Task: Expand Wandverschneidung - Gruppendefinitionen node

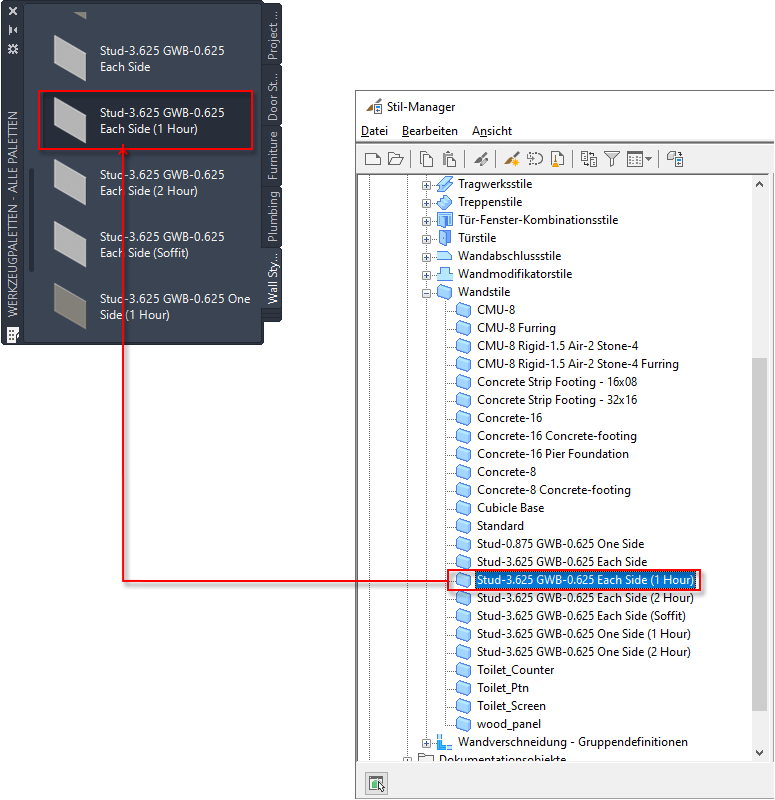Action: 426,743
